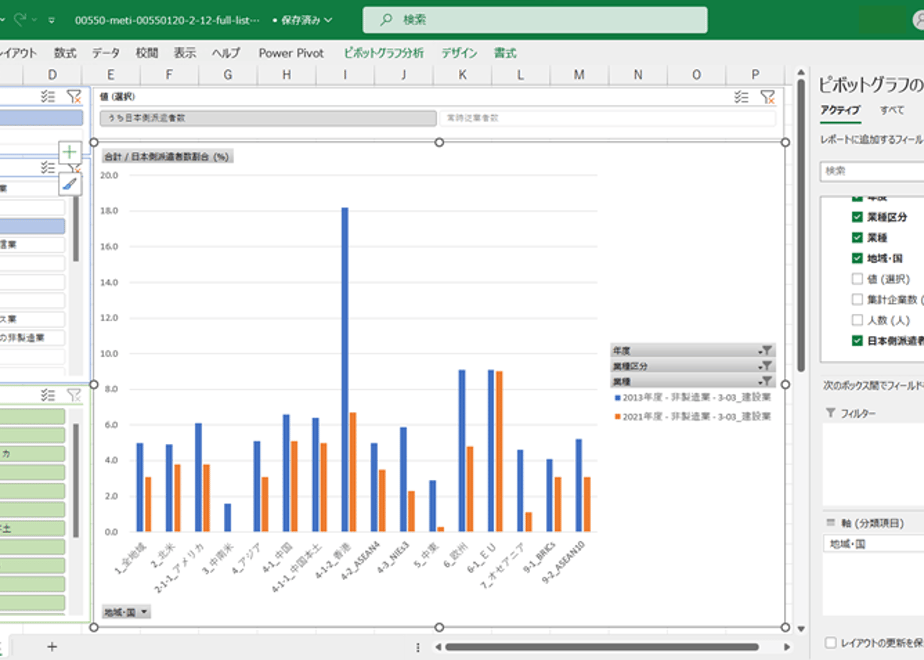Select the 常時従業者数 slicer item
The width and height of the screenshot is (924, 660).
pyautogui.click(x=608, y=118)
